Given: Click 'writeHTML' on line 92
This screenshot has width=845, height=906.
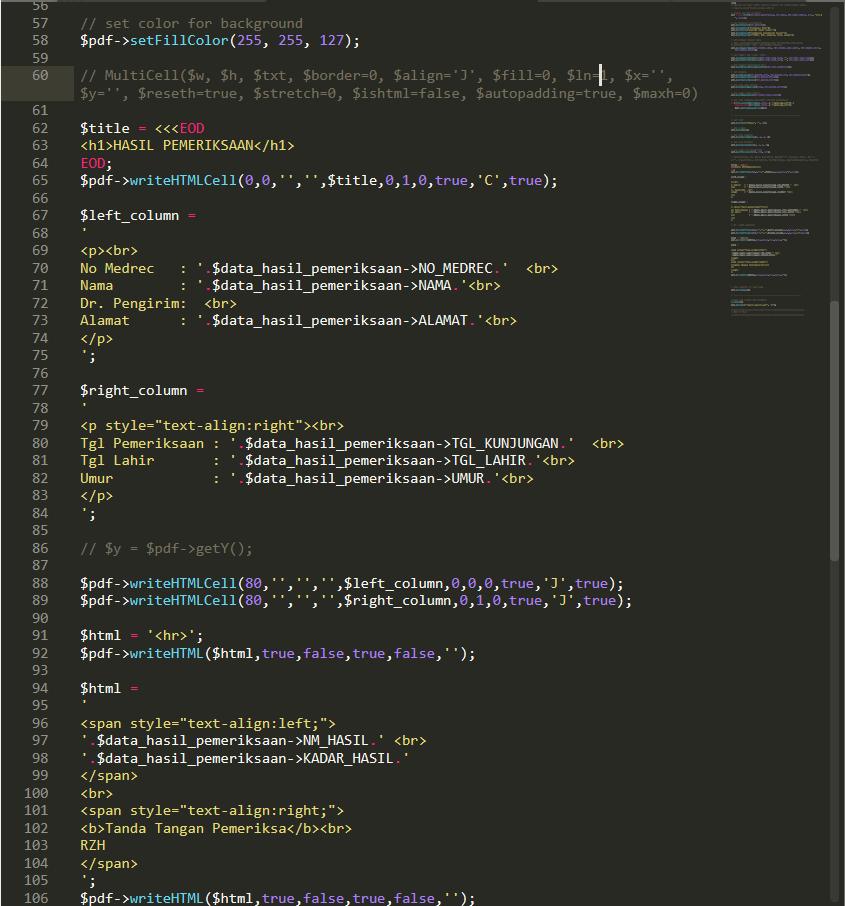Looking at the screenshot, I should pos(167,653).
